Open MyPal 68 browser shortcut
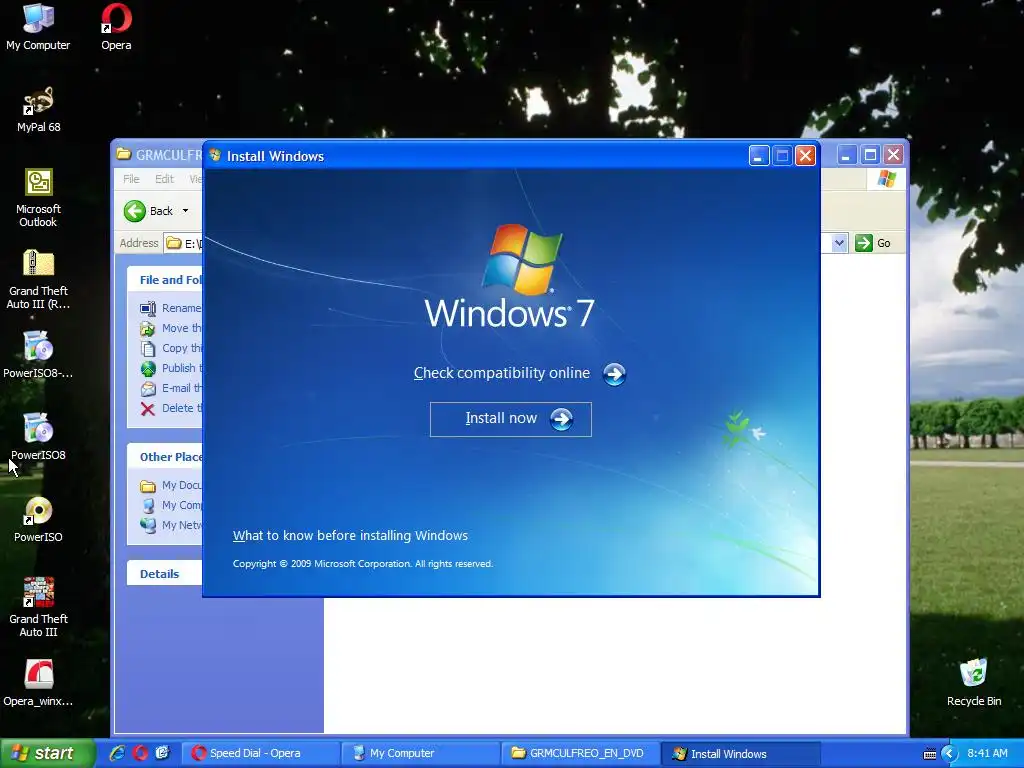1024x768 pixels. coord(38,109)
